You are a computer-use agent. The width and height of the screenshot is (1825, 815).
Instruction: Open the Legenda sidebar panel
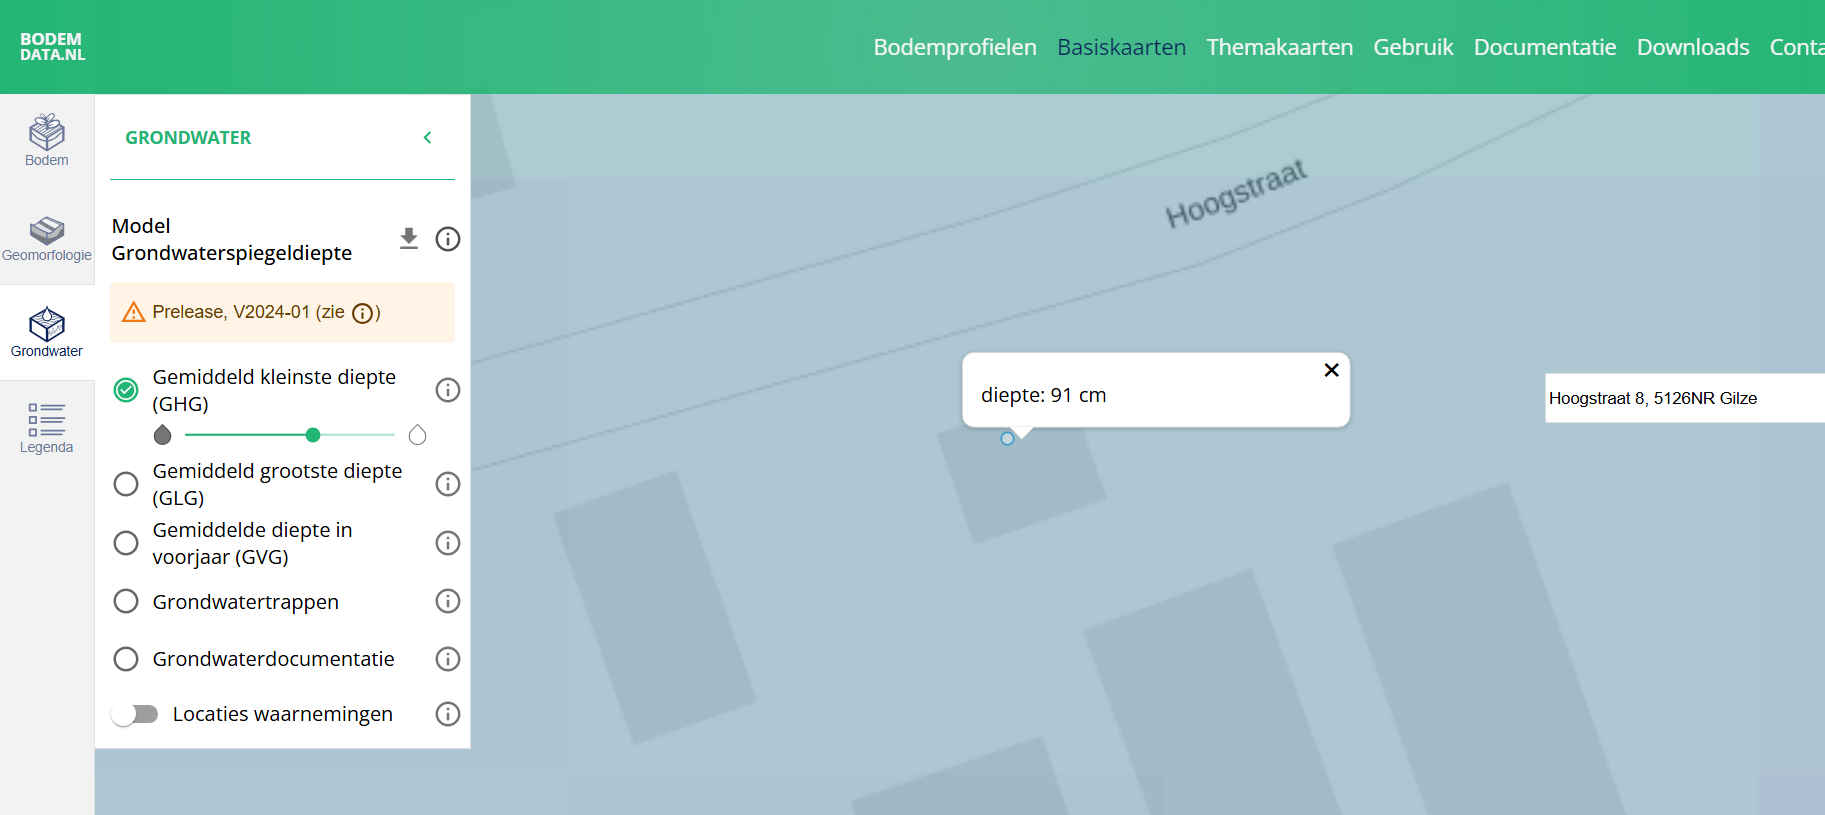click(47, 428)
